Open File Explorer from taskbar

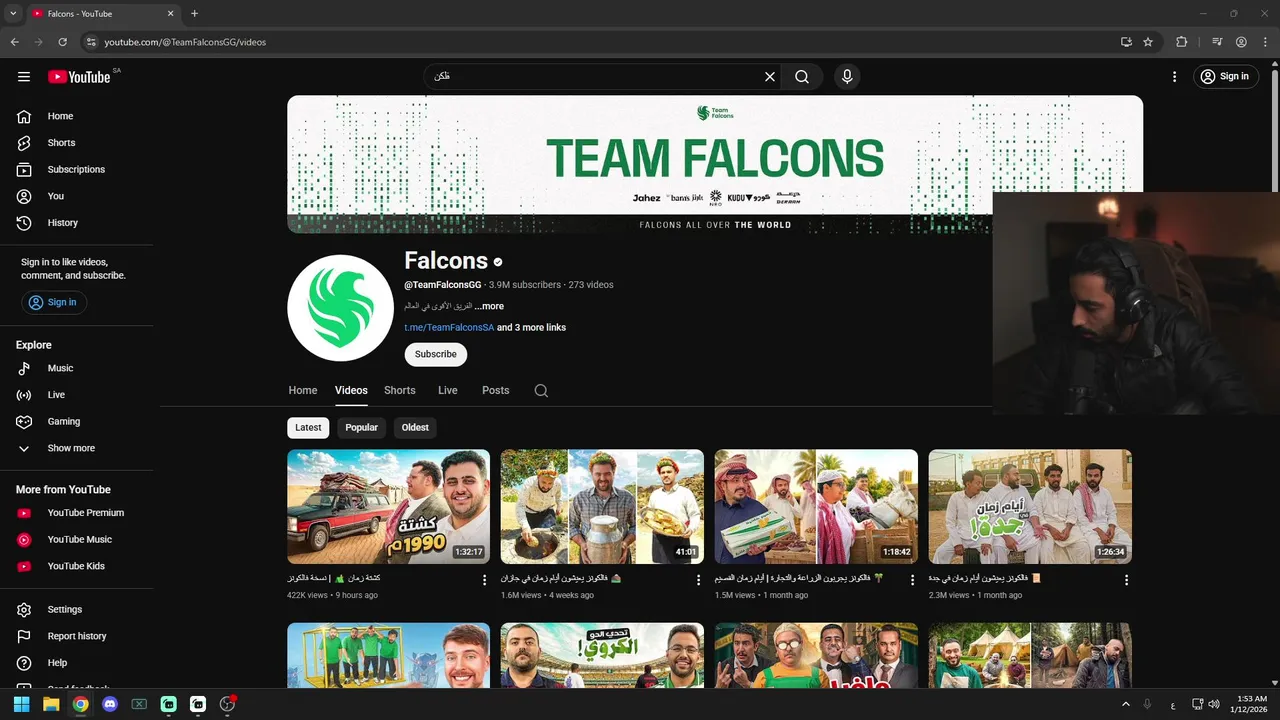tap(51, 704)
